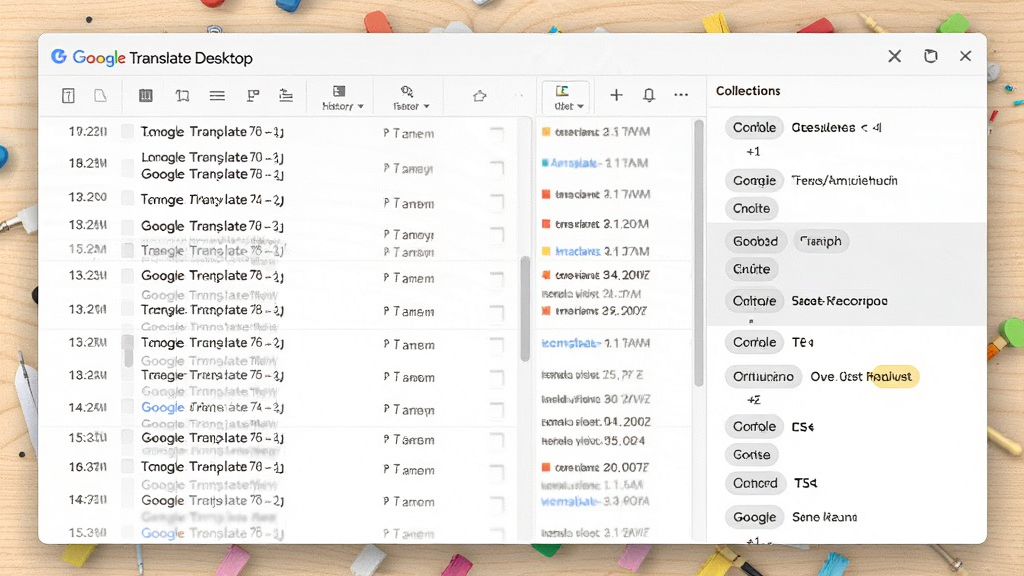Expand the '+2' under the Ortiunino chip
The image size is (1024, 576).
754,400
